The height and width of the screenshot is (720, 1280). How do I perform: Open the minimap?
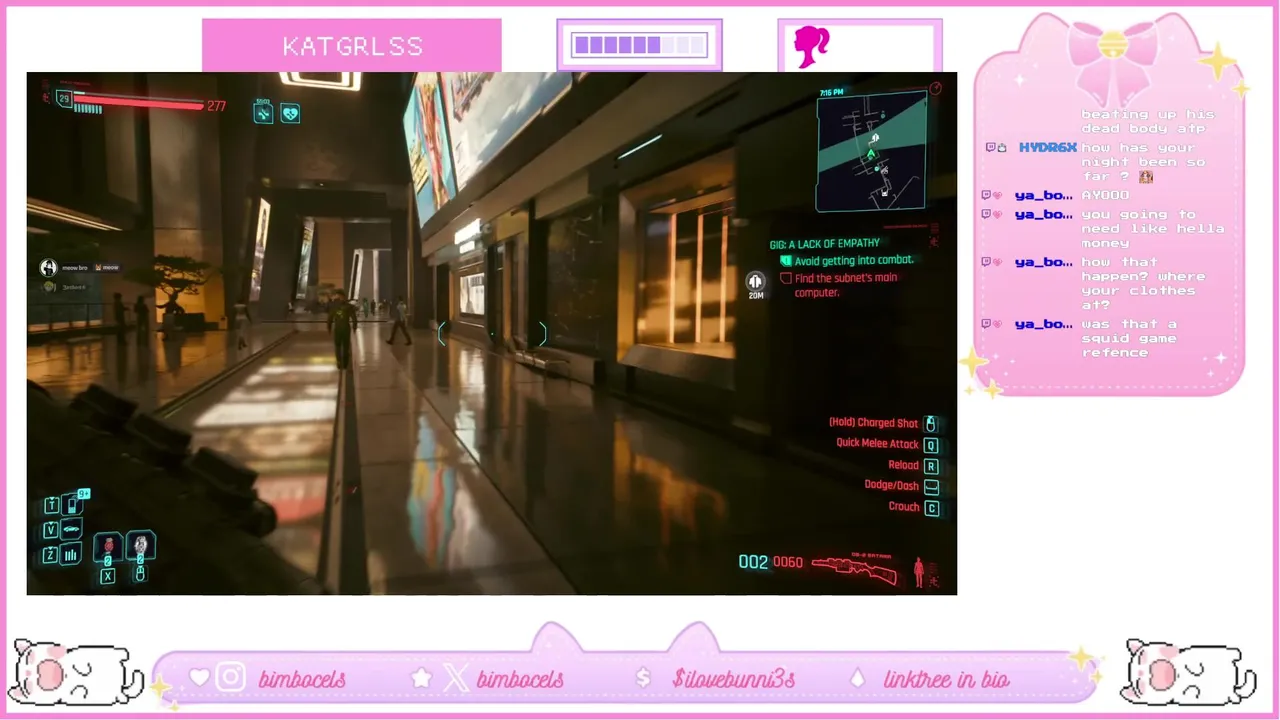(870, 152)
